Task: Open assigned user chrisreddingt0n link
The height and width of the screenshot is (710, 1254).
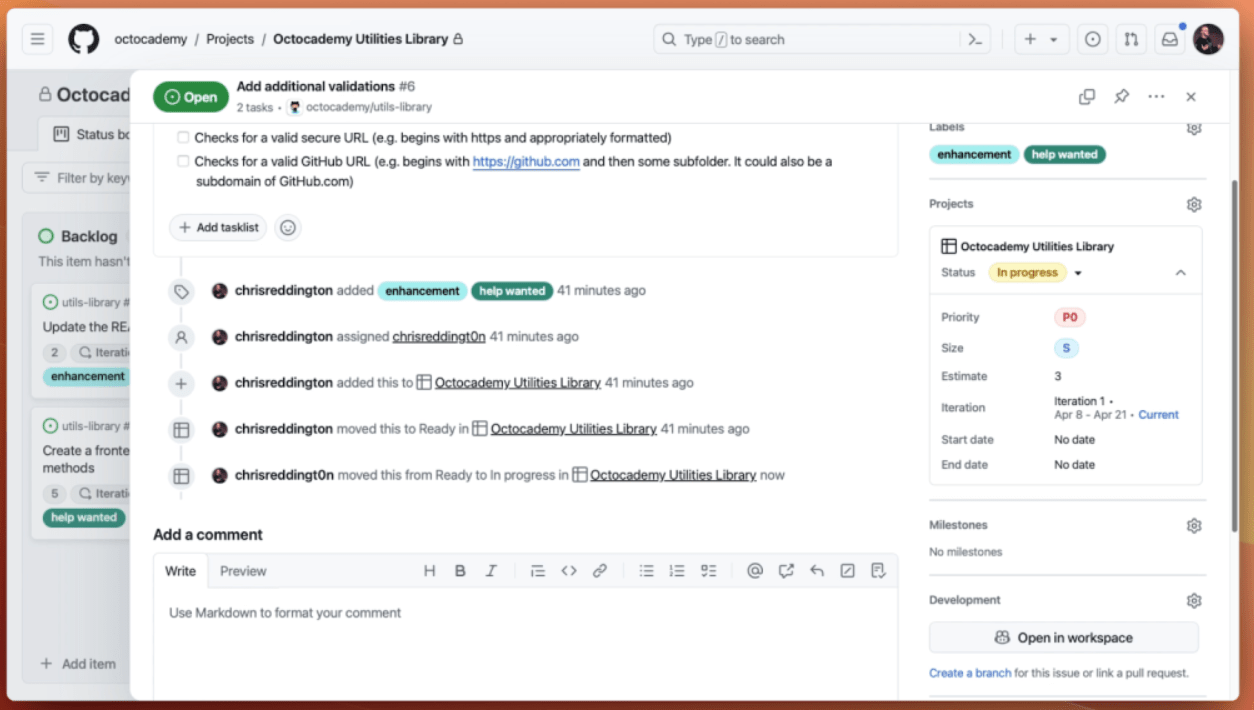Action: click(439, 337)
